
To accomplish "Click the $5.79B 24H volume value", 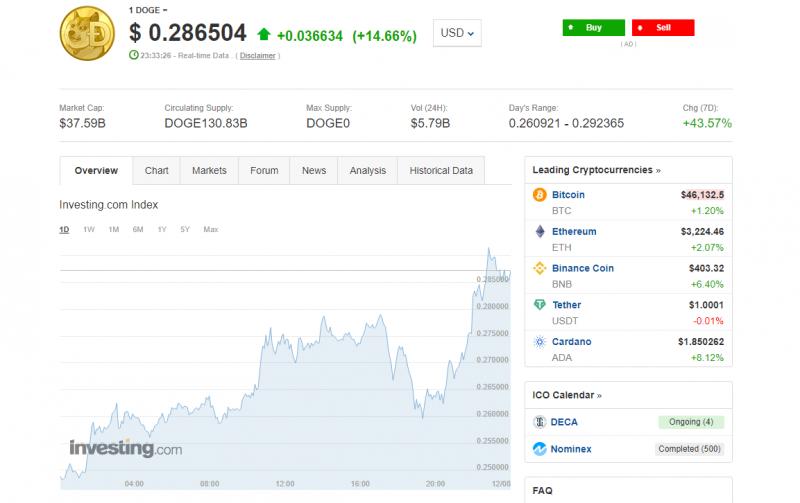I will click(430, 123).
